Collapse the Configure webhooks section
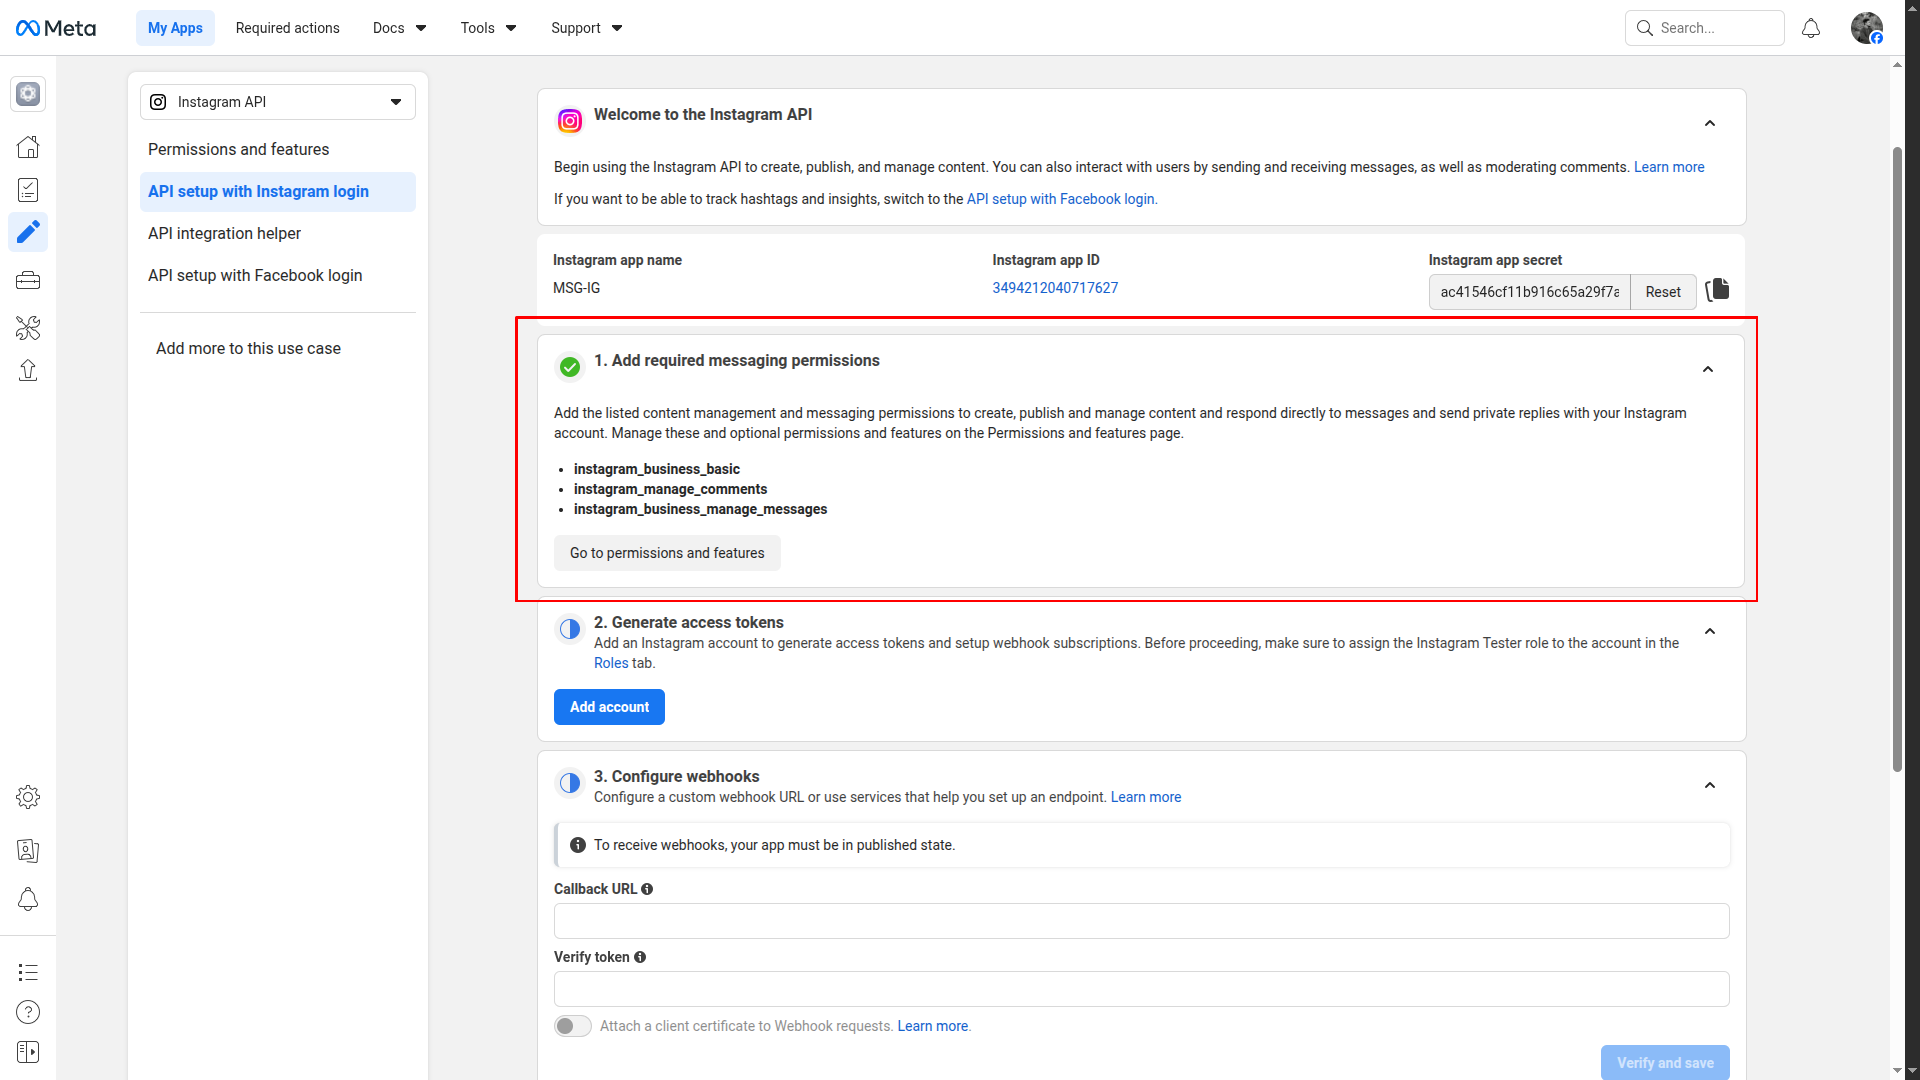 [1710, 786]
